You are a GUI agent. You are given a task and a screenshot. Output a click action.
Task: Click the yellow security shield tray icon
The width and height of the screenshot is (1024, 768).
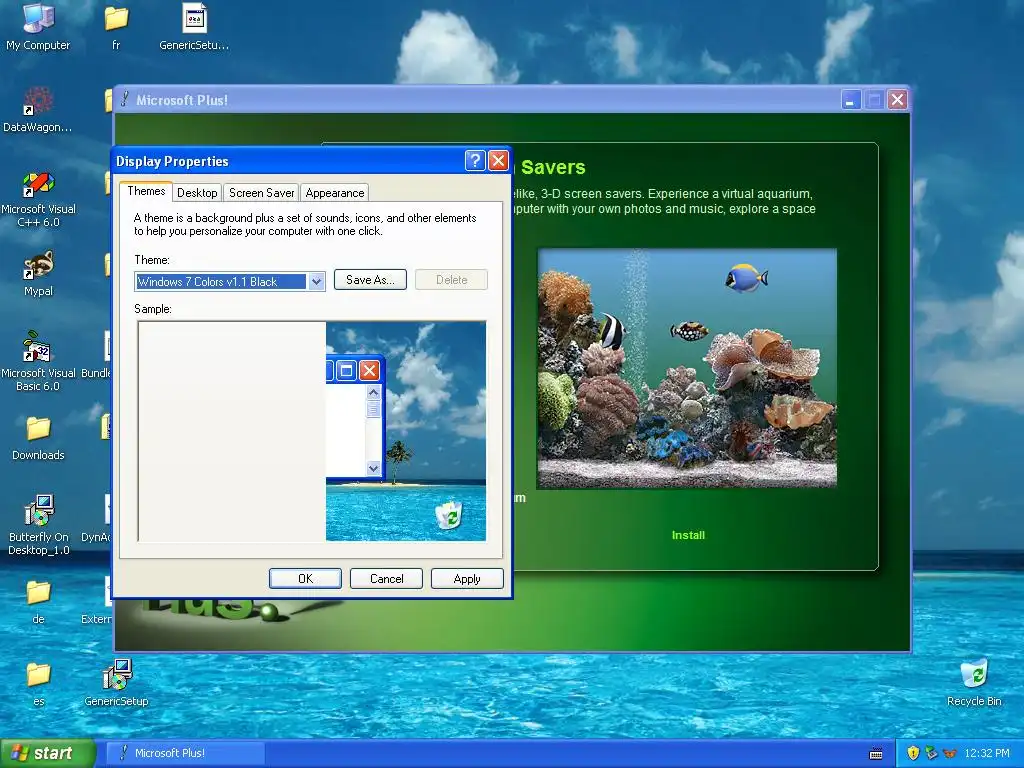pyautogui.click(x=913, y=753)
